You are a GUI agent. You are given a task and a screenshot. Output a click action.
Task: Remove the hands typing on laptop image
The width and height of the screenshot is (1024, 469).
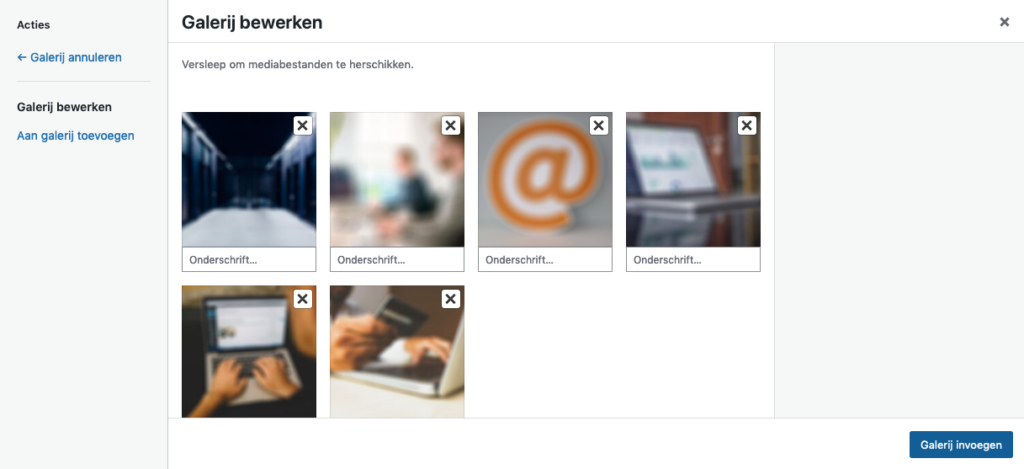(302, 299)
